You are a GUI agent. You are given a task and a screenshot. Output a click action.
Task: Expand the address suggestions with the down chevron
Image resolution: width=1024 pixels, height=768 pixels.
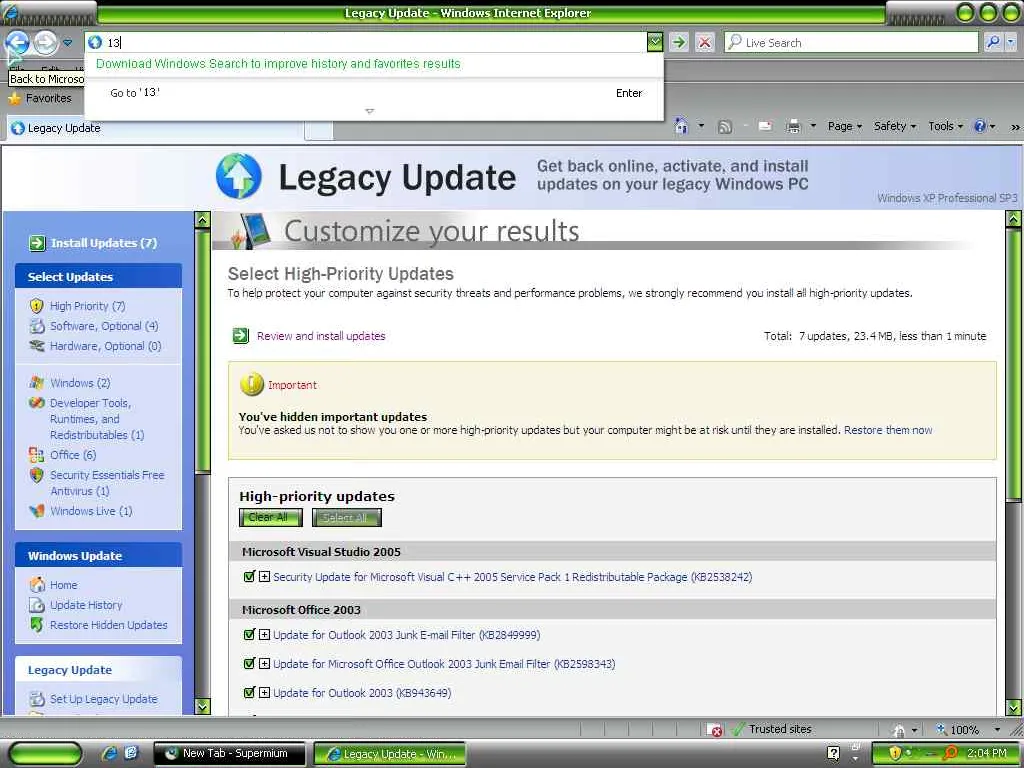(370, 111)
